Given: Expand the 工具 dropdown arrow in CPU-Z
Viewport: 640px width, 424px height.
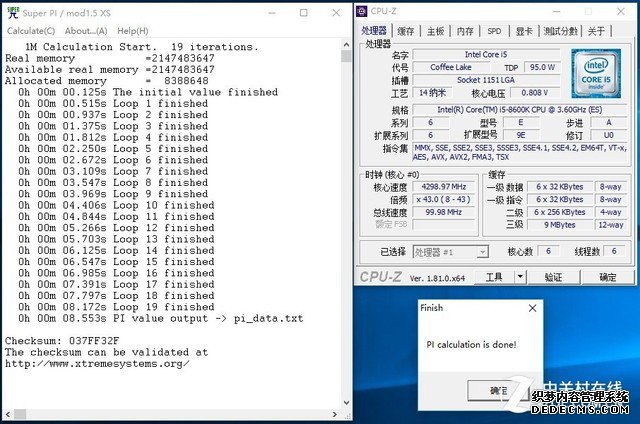Looking at the screenshot, I should [520, 277].
